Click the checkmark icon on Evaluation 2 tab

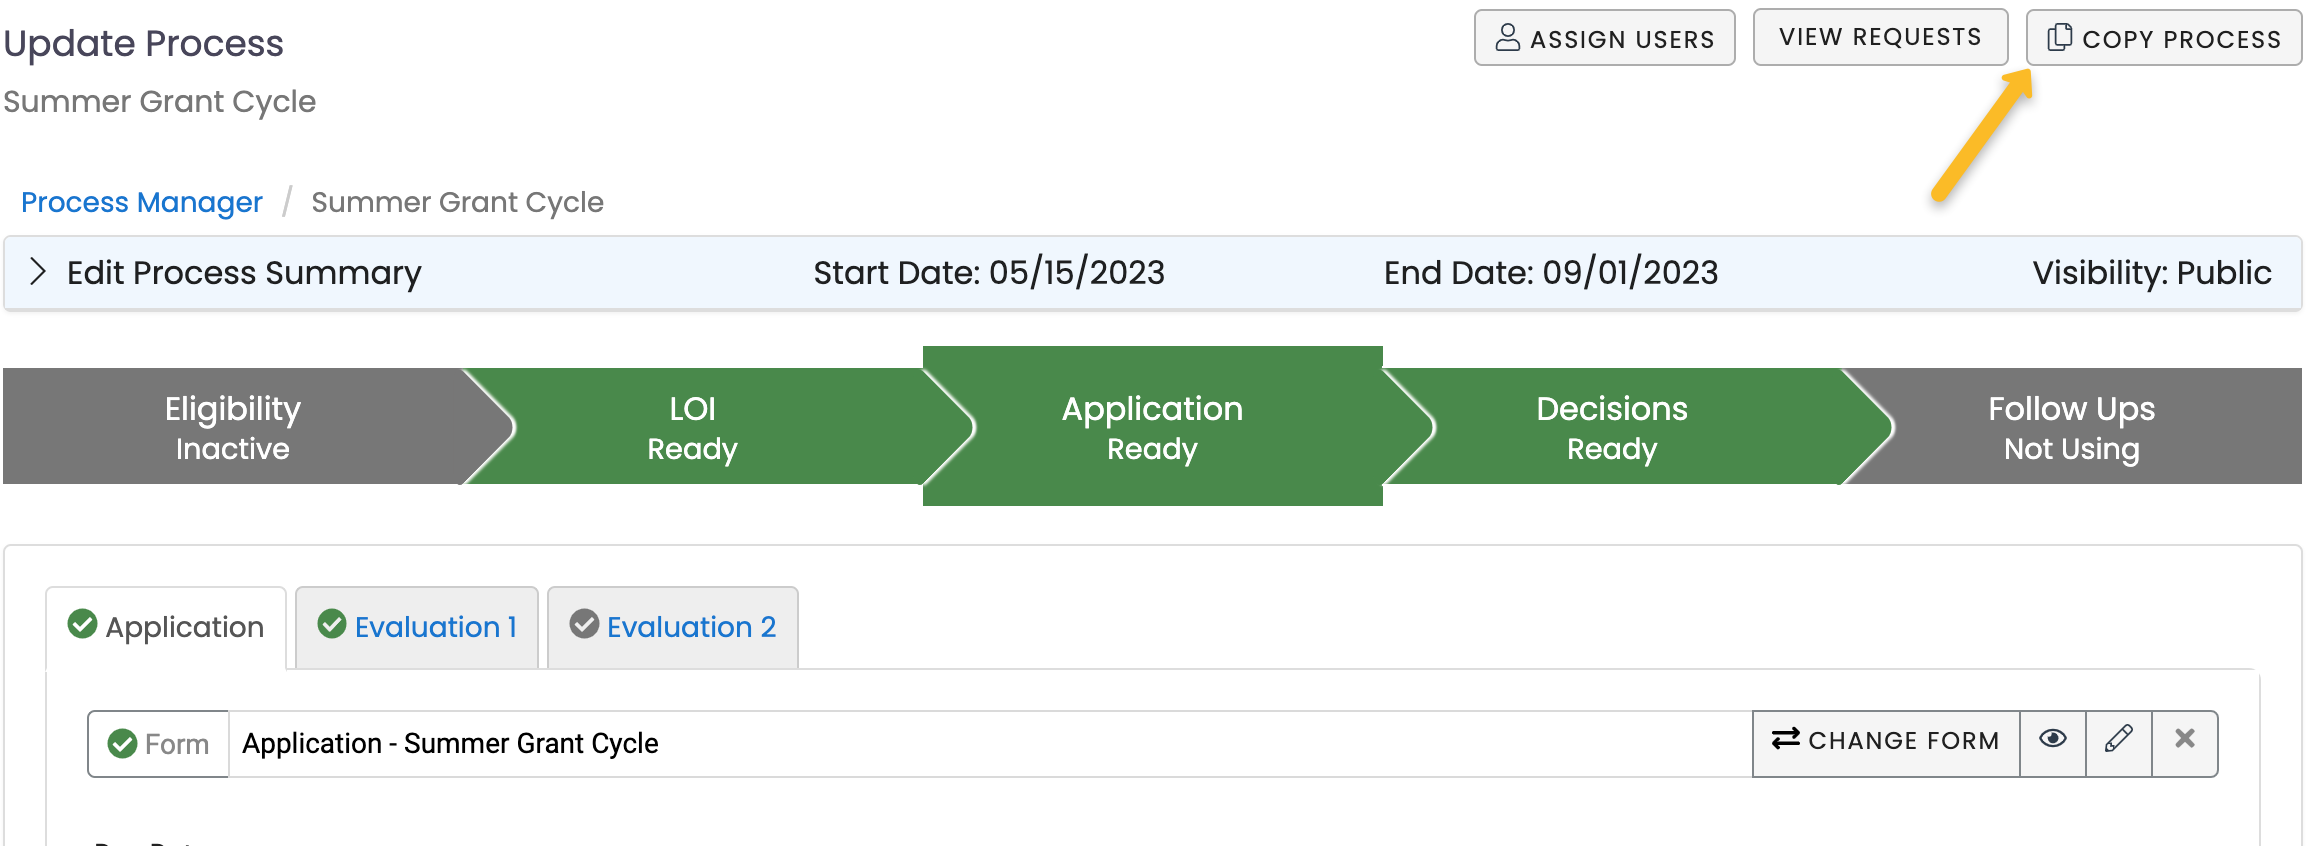(585, 626)
